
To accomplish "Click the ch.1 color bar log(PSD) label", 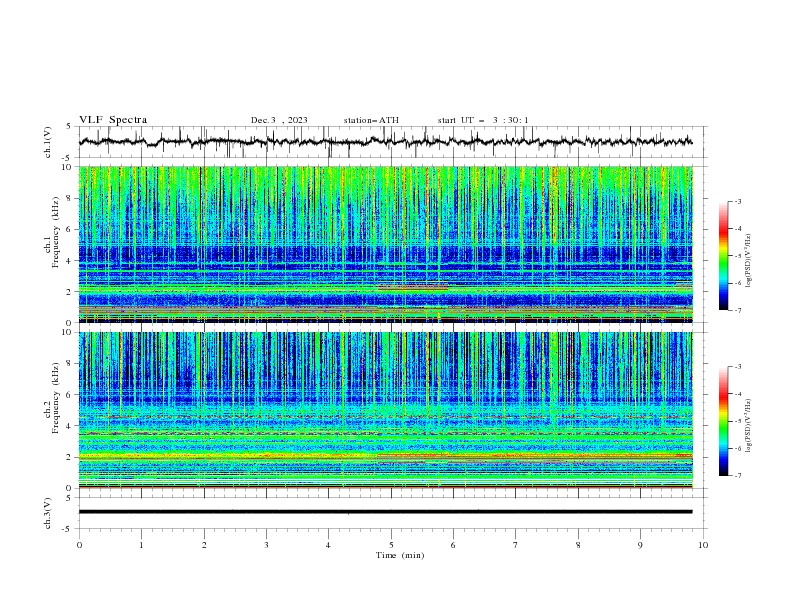I will click(748, 261).
